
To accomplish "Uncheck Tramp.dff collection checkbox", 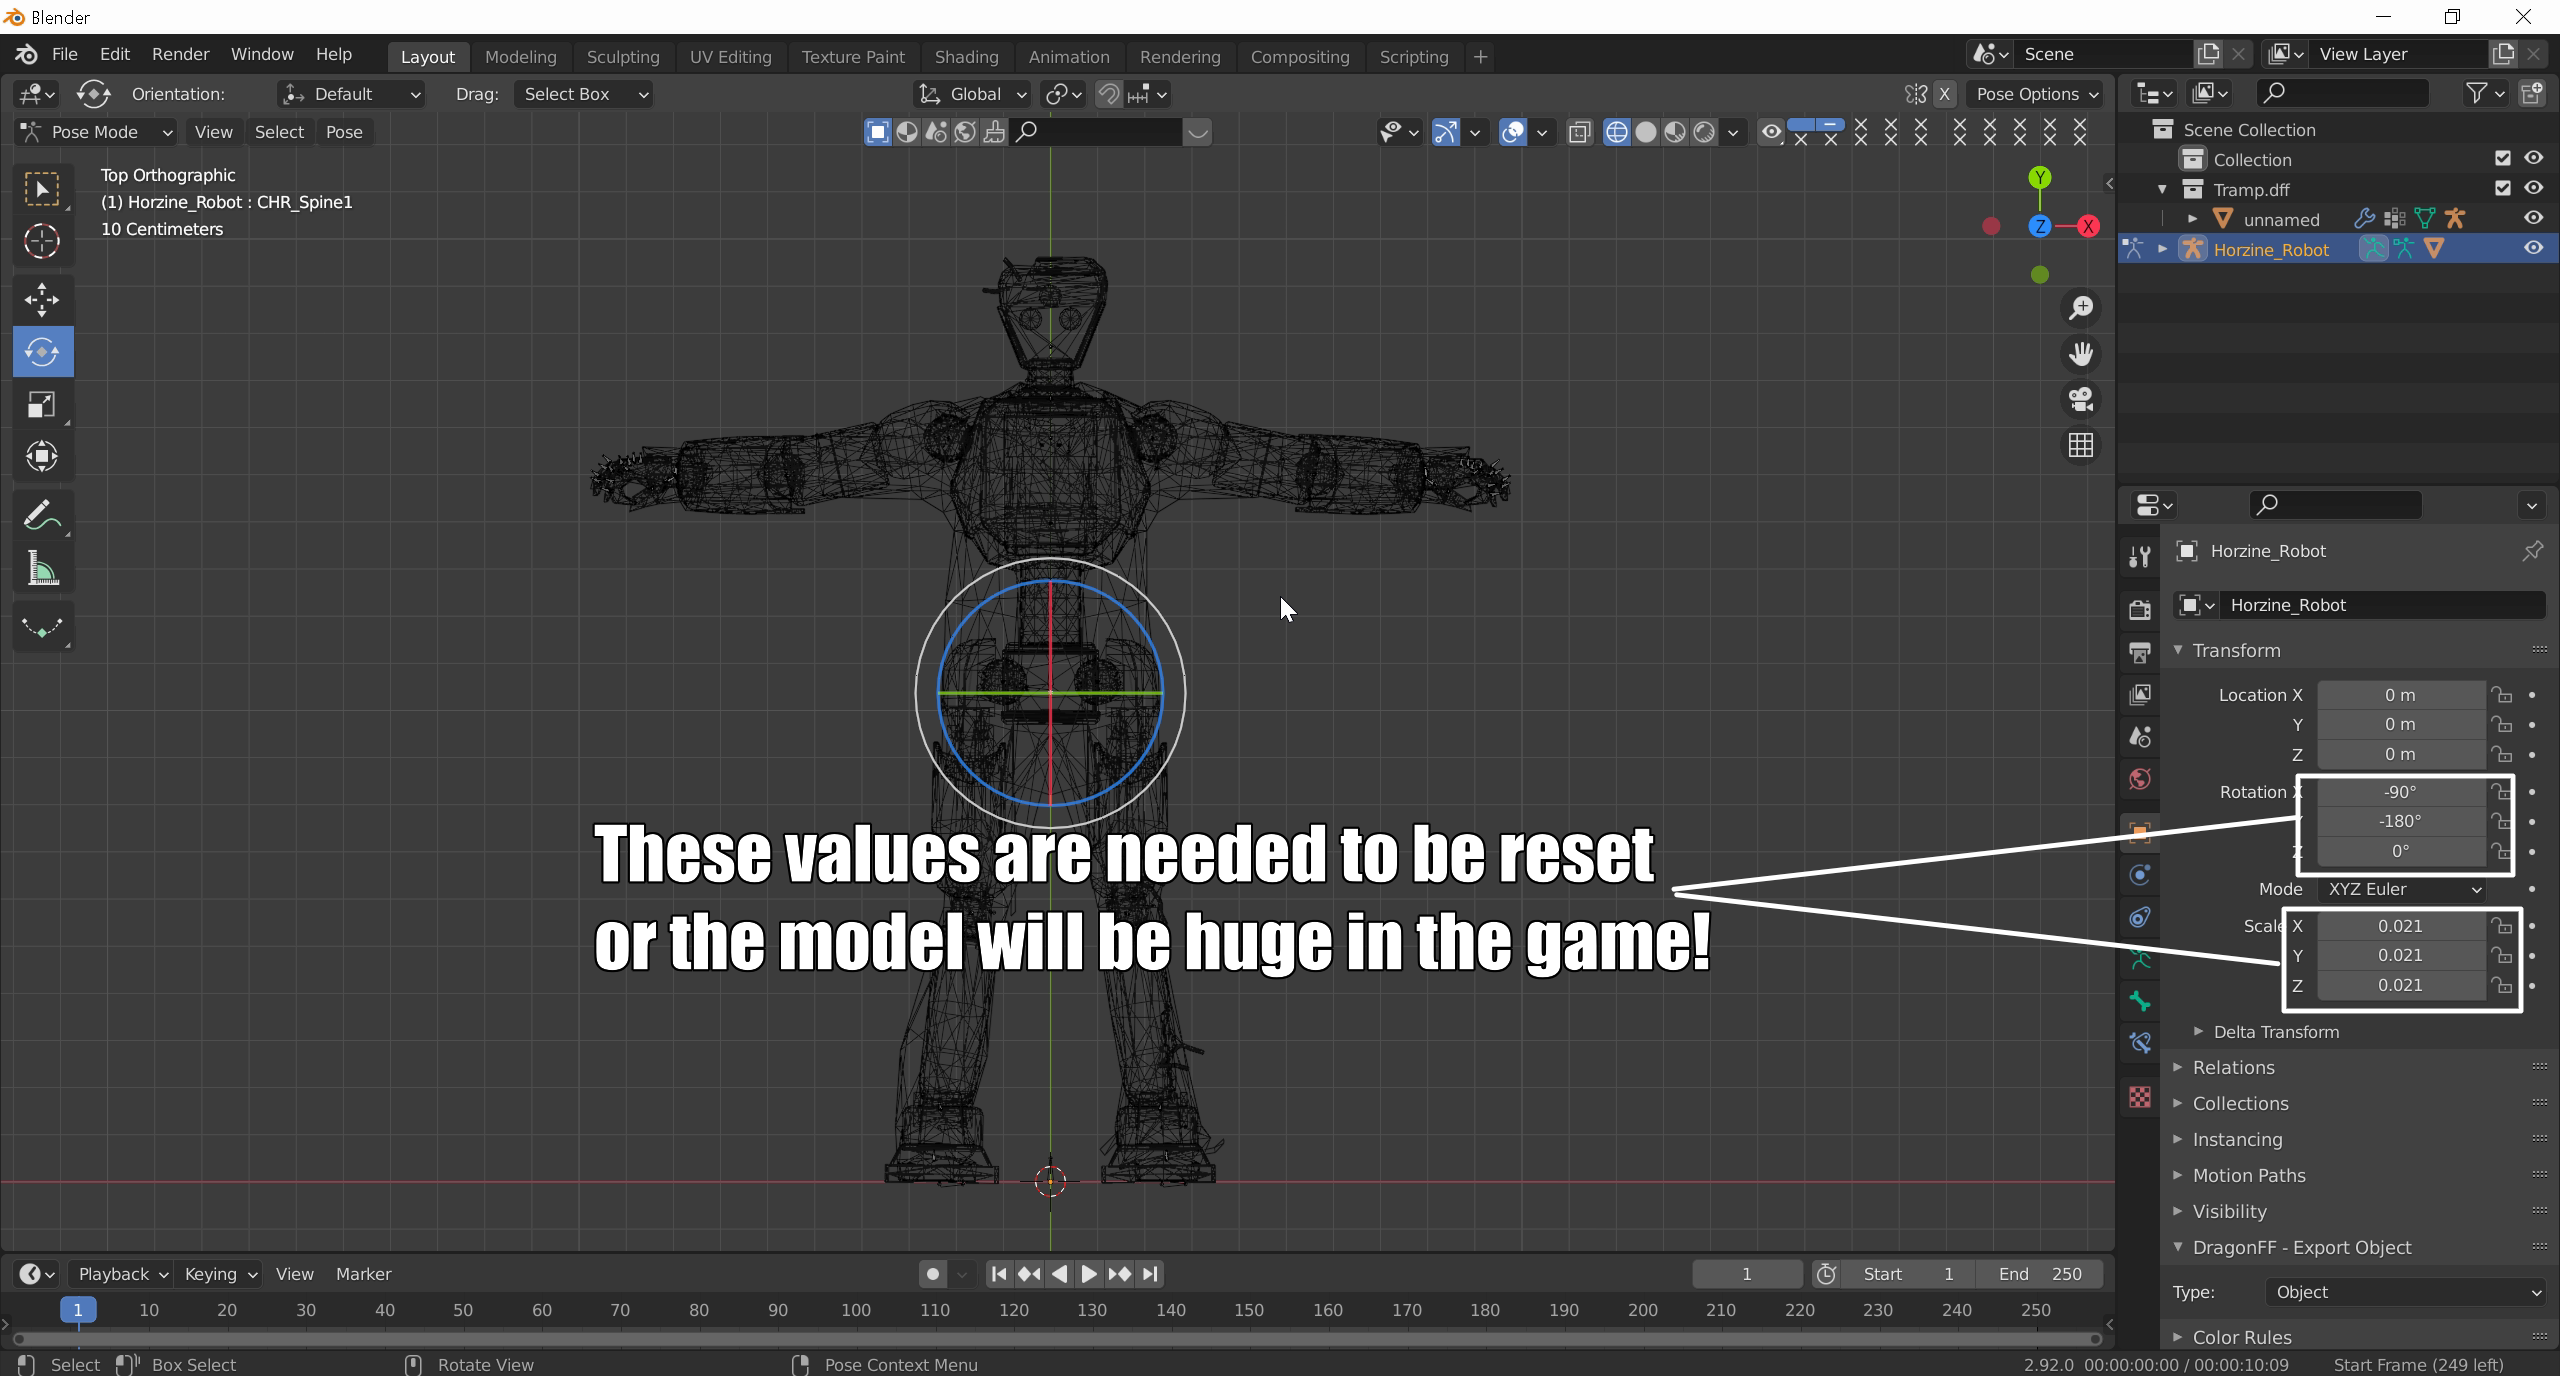I will click(x=2503, y=188).
